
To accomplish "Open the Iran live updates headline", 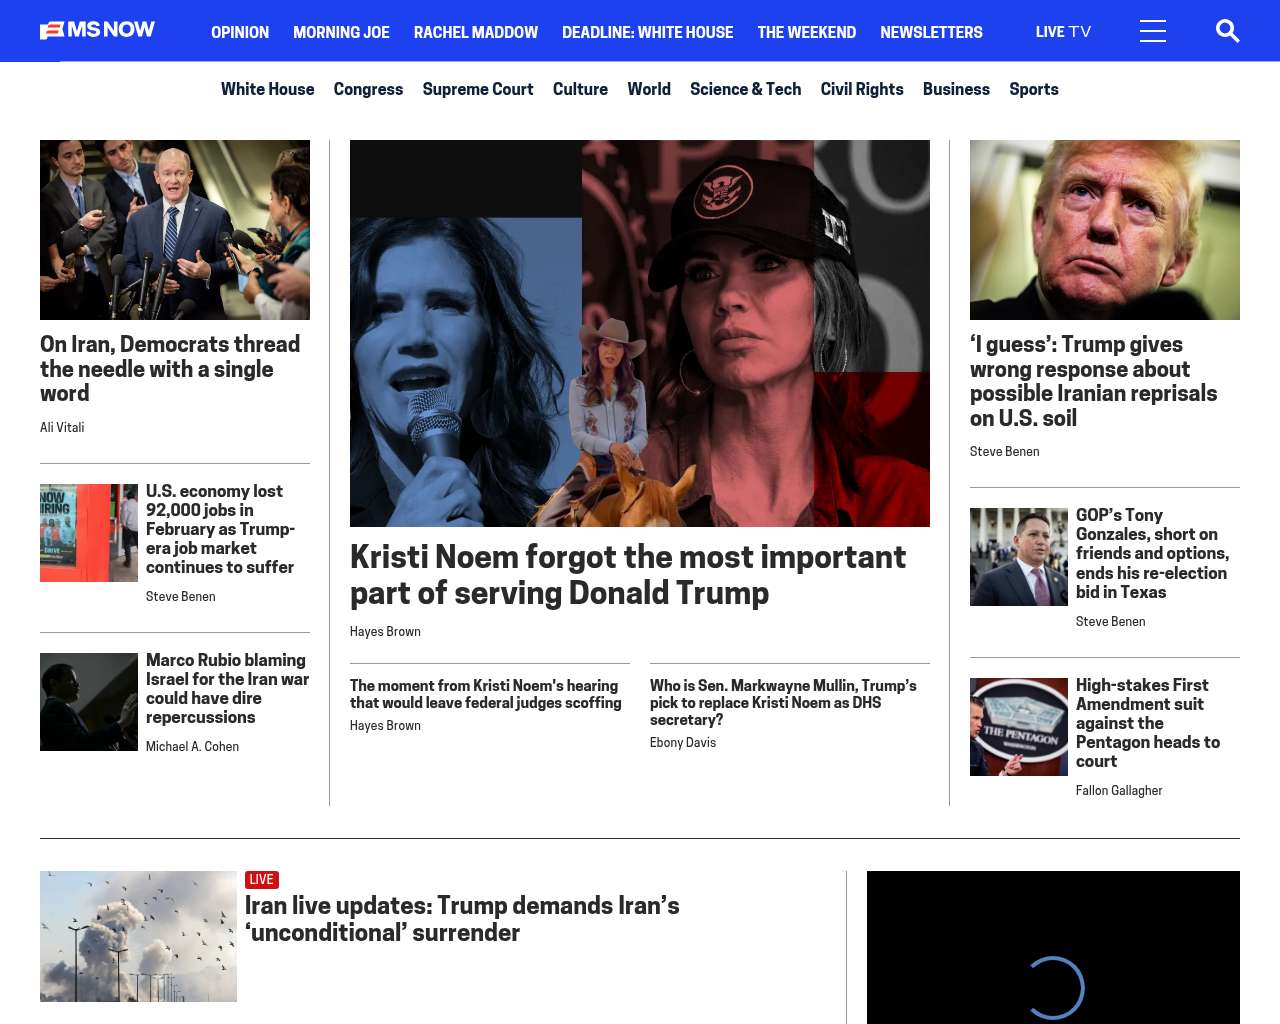I will click(x=462, y=918).
